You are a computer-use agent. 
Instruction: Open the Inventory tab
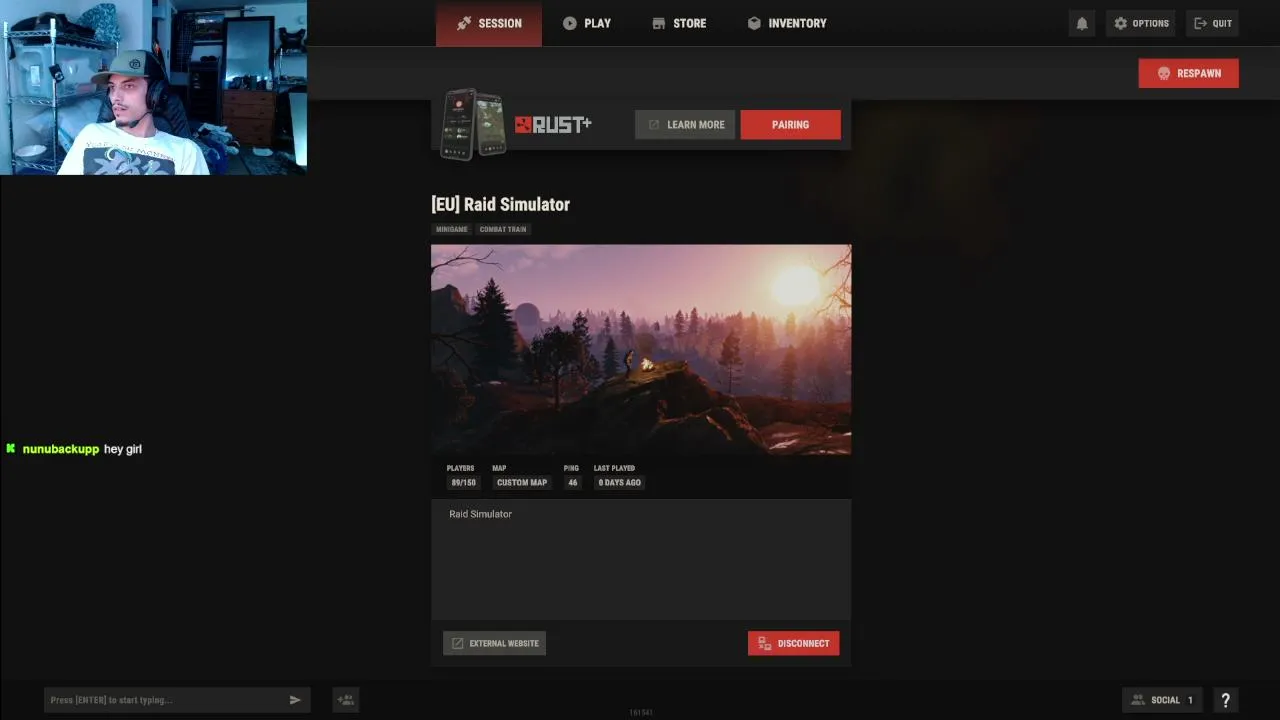[787, 23]
